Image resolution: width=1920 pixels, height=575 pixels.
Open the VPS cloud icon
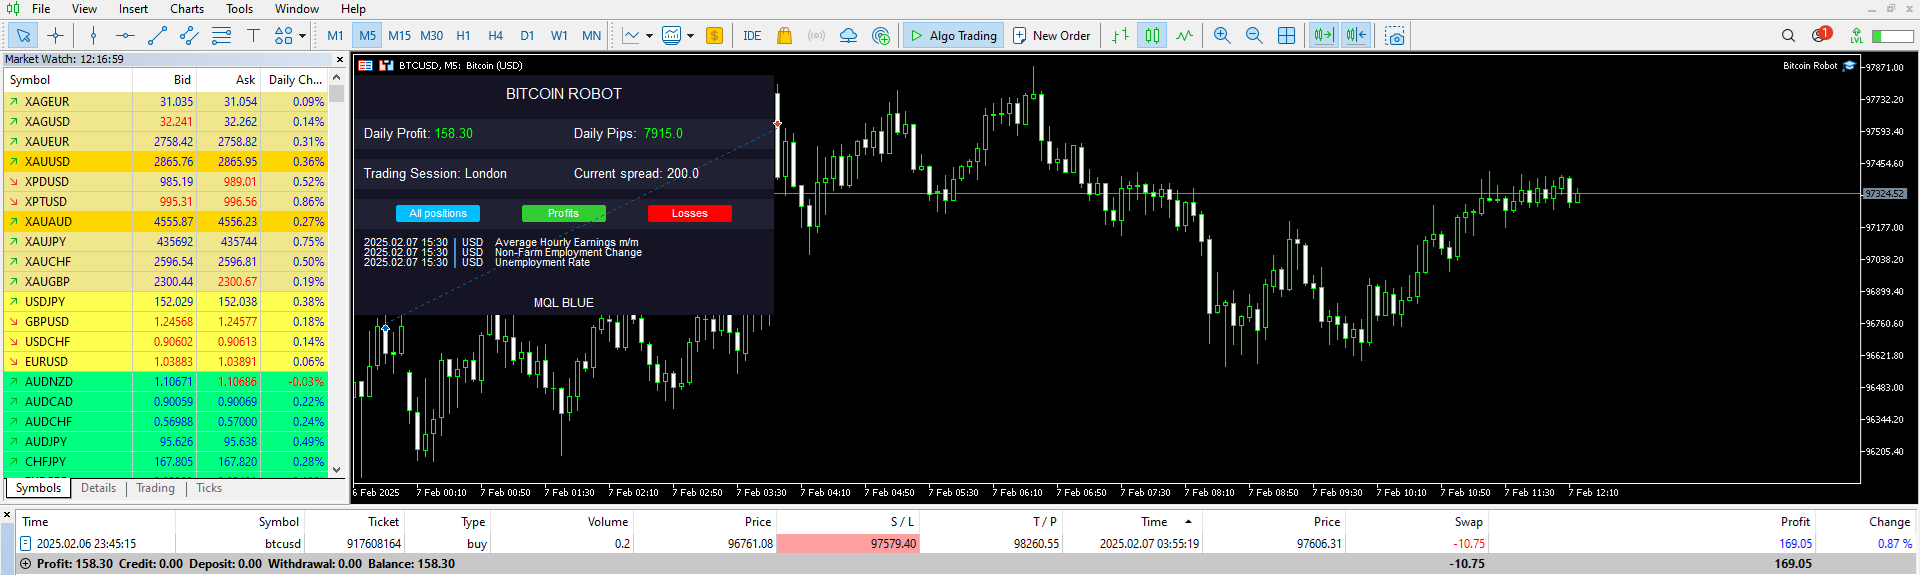click(x=849, y=36)
